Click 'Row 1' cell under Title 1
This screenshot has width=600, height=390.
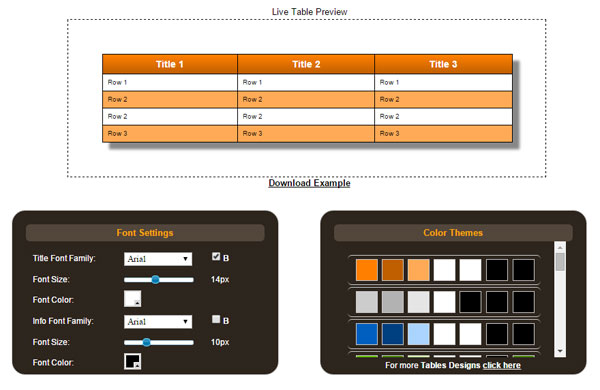[x=170, y=82]
